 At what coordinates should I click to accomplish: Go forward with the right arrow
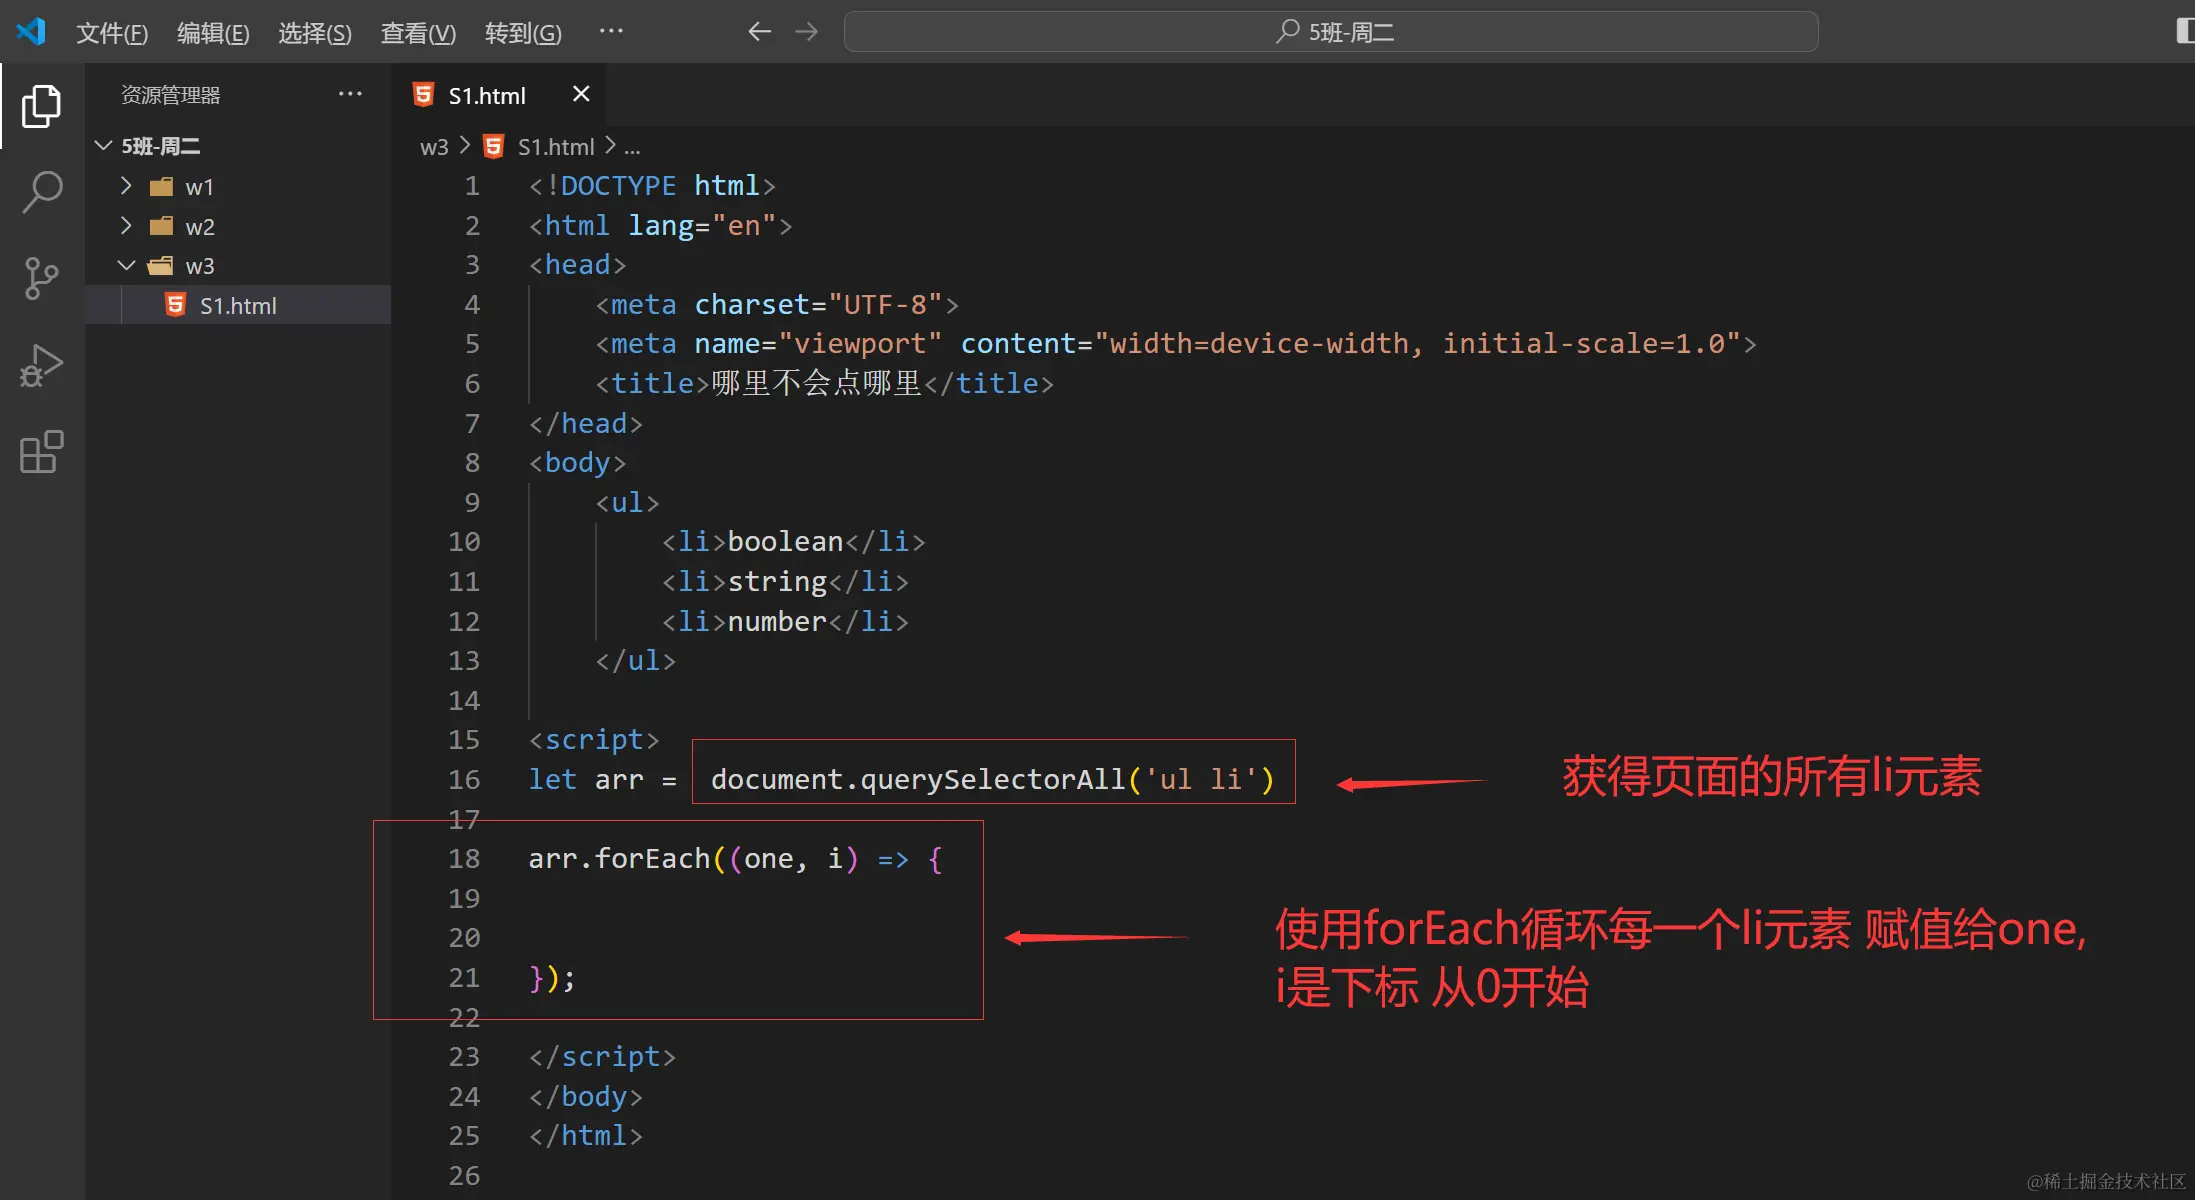tap(806, 32)
